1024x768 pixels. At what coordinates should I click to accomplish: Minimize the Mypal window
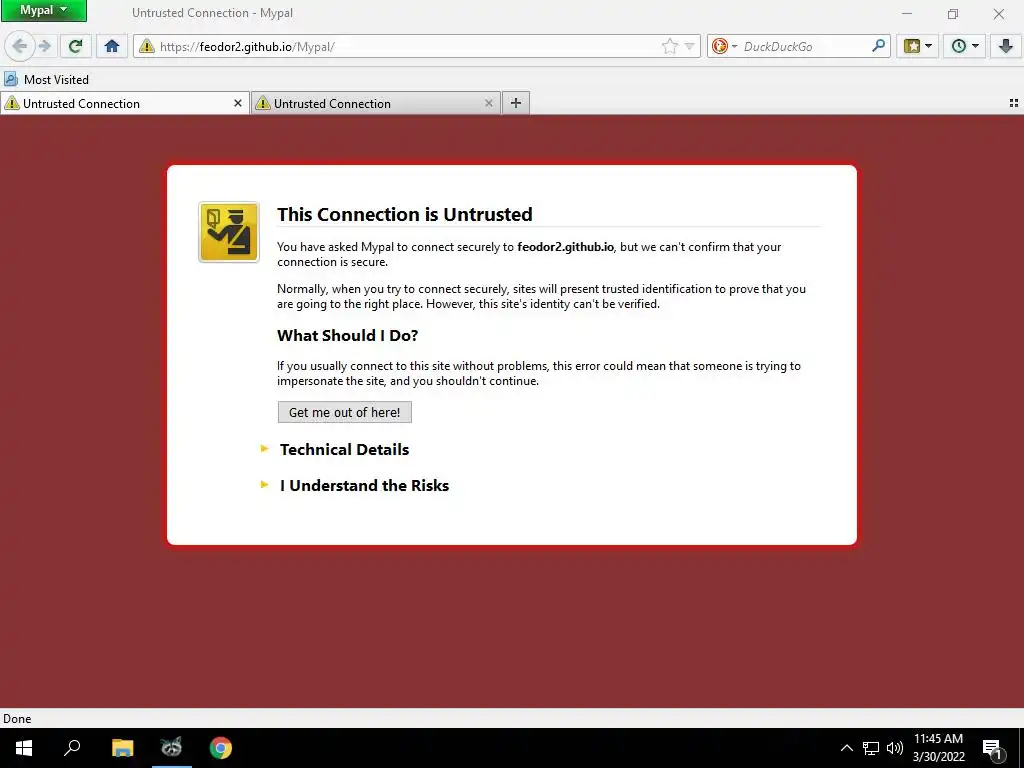click(907, 13)
